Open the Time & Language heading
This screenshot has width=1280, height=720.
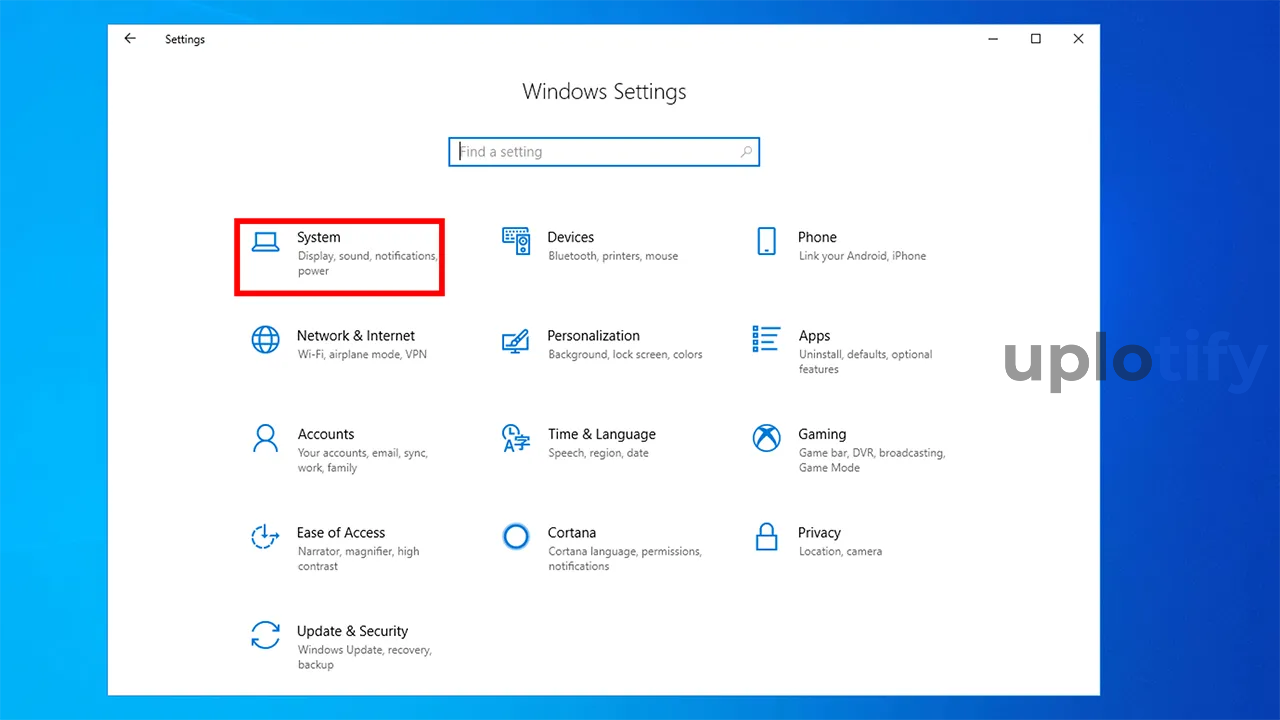pos(602,434)
